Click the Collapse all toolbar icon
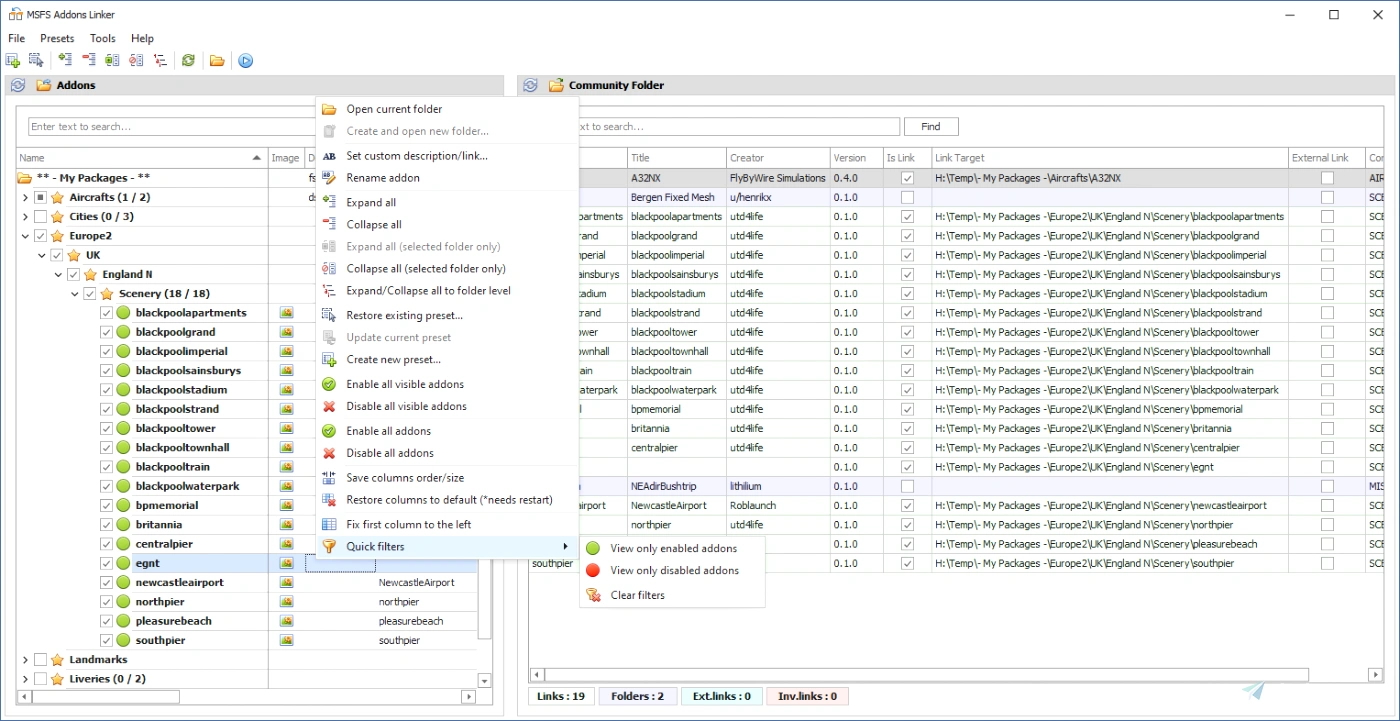The image size is (1400, 721). [89, 61]
